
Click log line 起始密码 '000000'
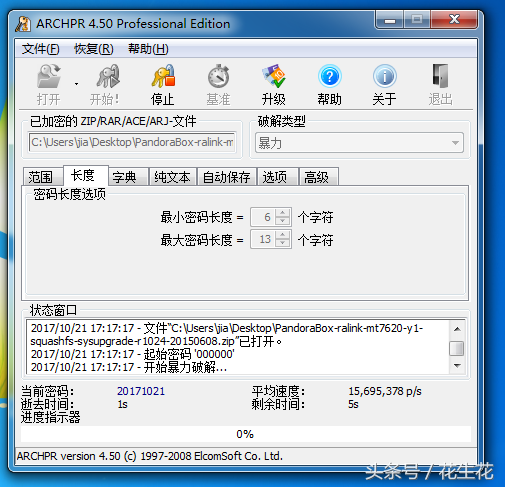coord(133,354)
